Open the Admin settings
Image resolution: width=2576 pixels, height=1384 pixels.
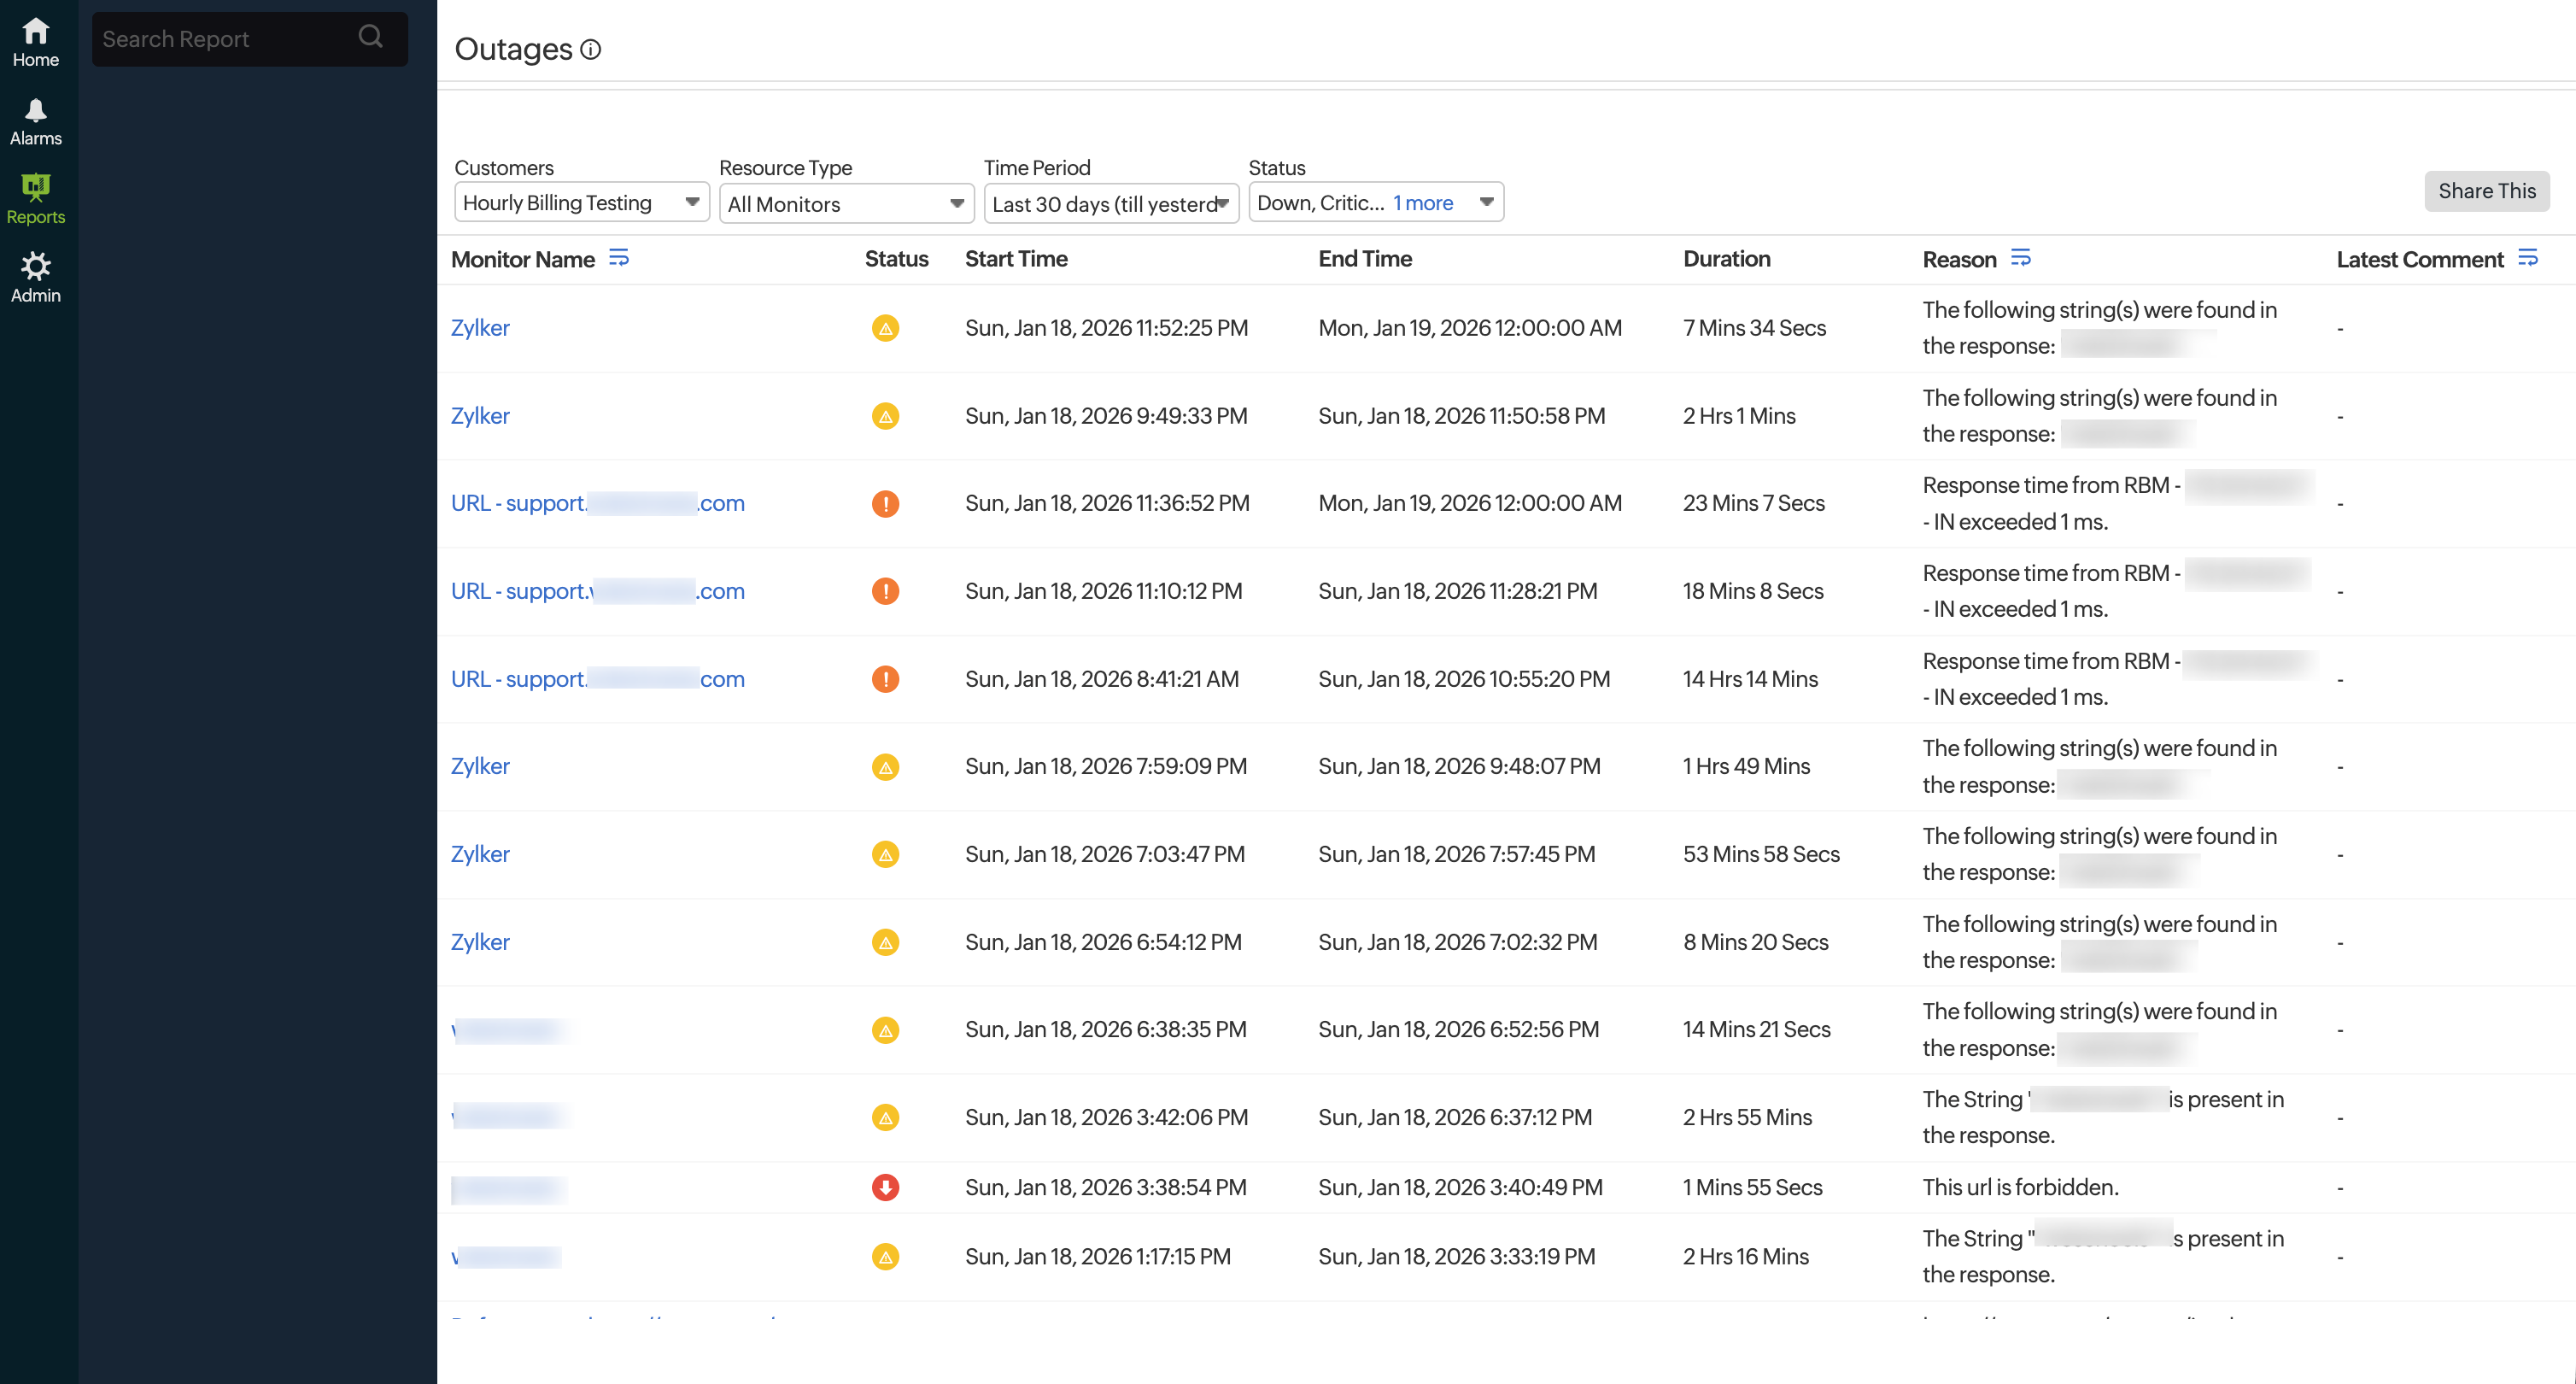point(36,278)
